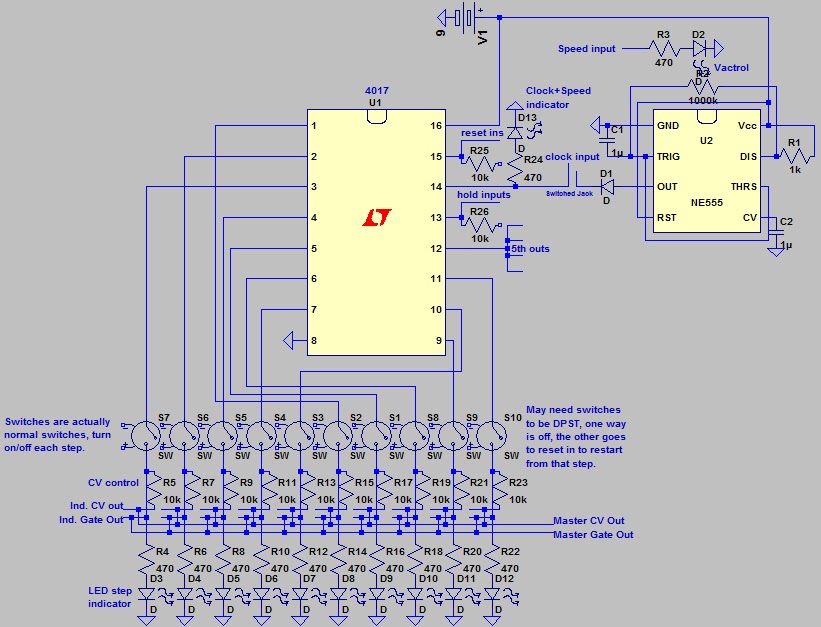Click the THRS pin on U2
This screenshot has width=821, height=627.
point(744,186)
